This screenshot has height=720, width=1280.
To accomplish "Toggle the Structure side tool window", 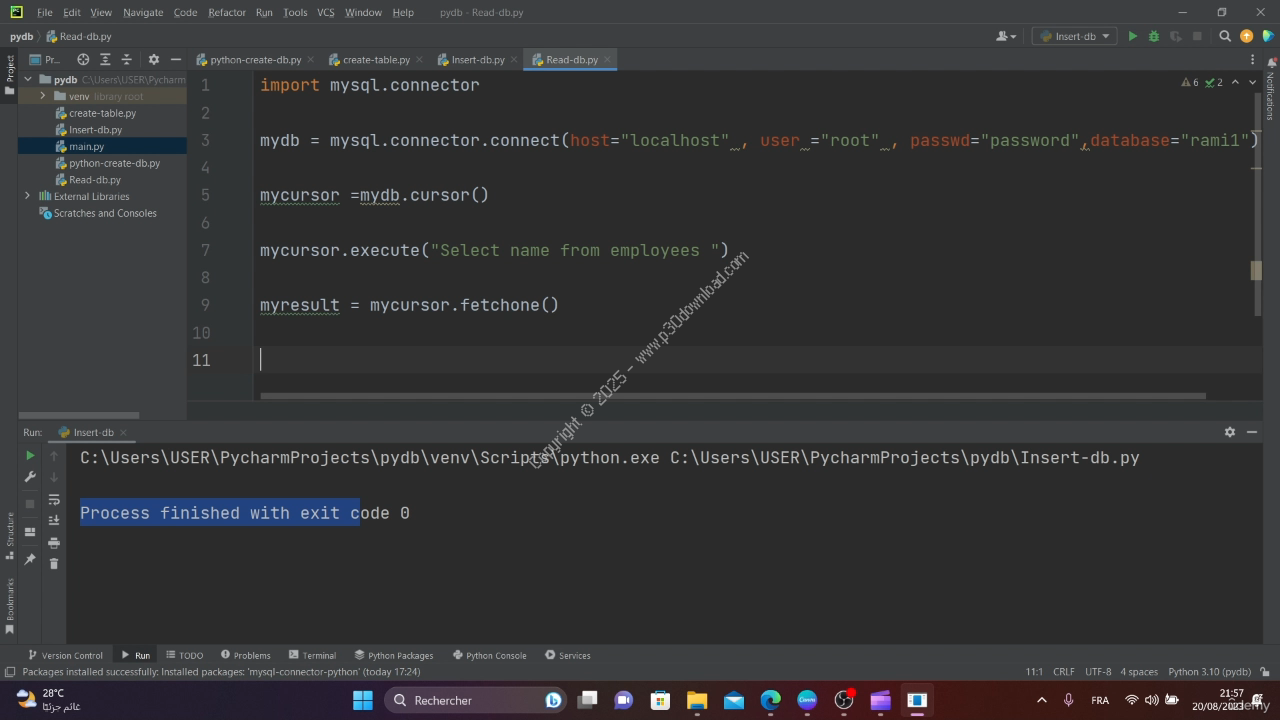I will click(x=10, y=536).
